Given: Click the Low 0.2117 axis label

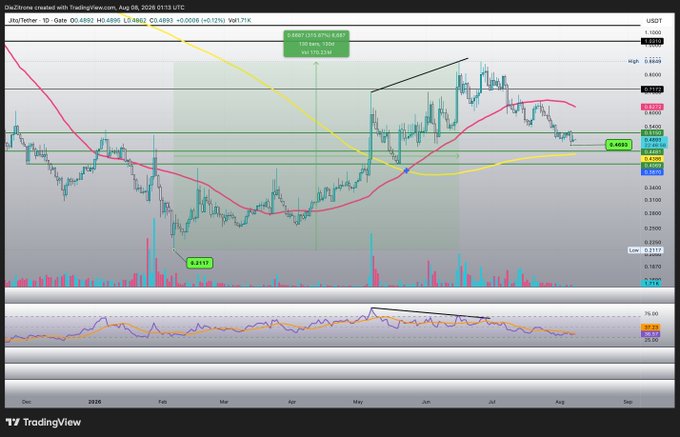Looking at the screenshot, I should coord(645,250).
